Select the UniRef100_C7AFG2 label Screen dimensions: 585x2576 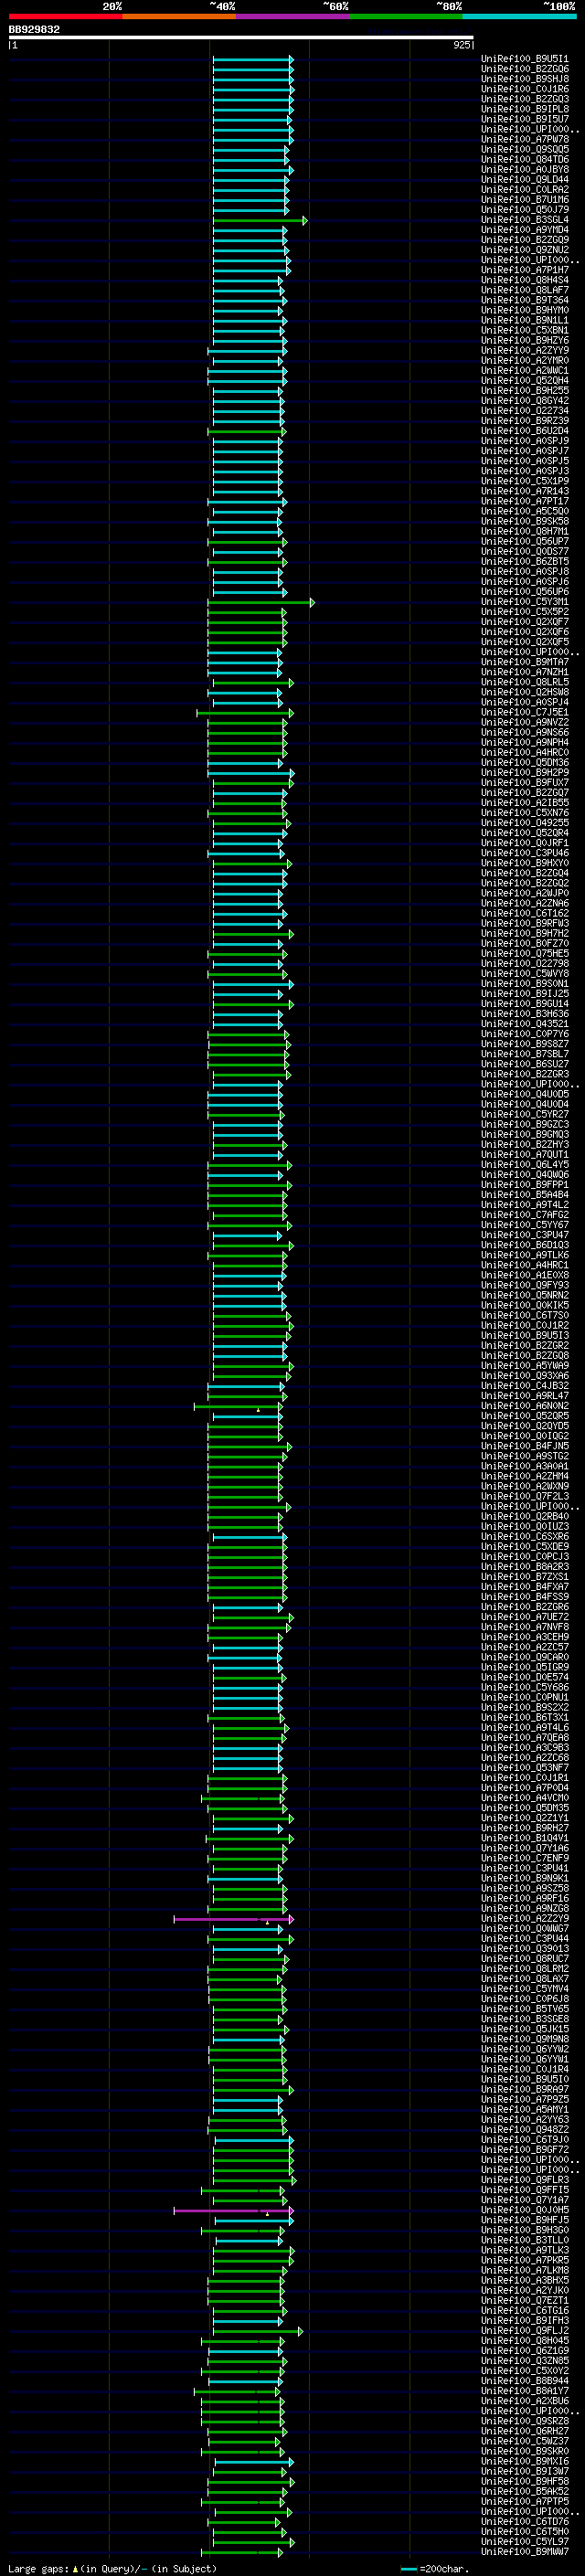[525, 1215]
